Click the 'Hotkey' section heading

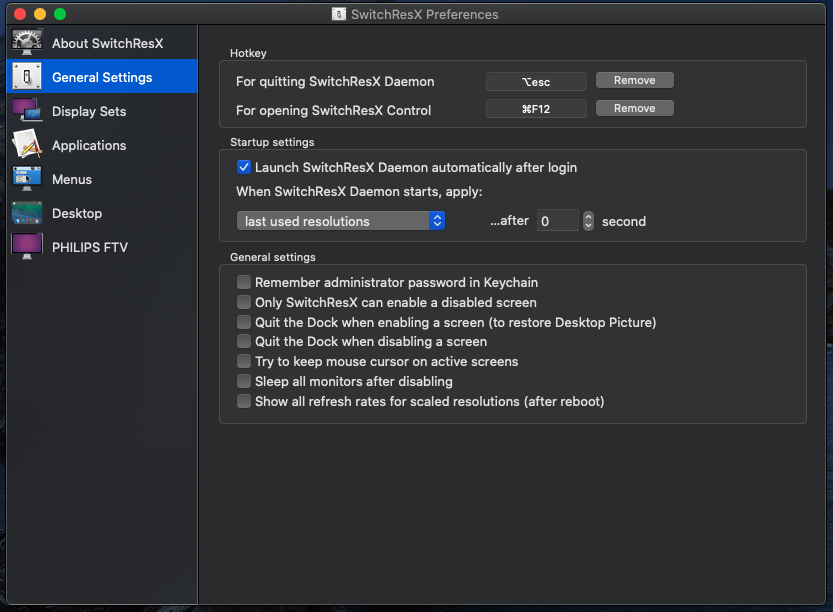[248, 53]
